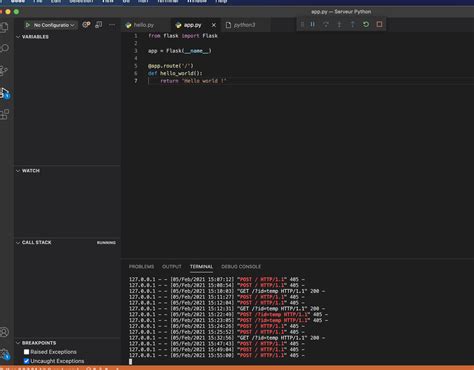Close the app.py editor tab
The height and width of the screenshot is (370, 474).
(214, 25)
